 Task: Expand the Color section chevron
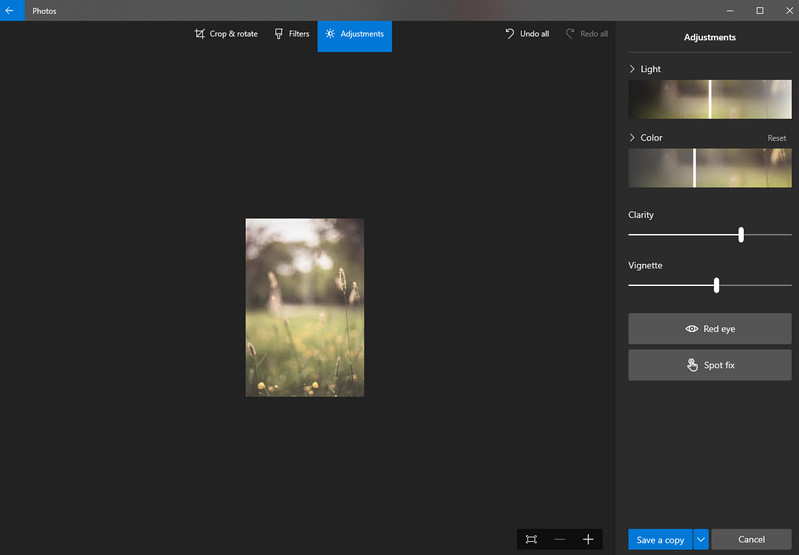click(632, 138)
